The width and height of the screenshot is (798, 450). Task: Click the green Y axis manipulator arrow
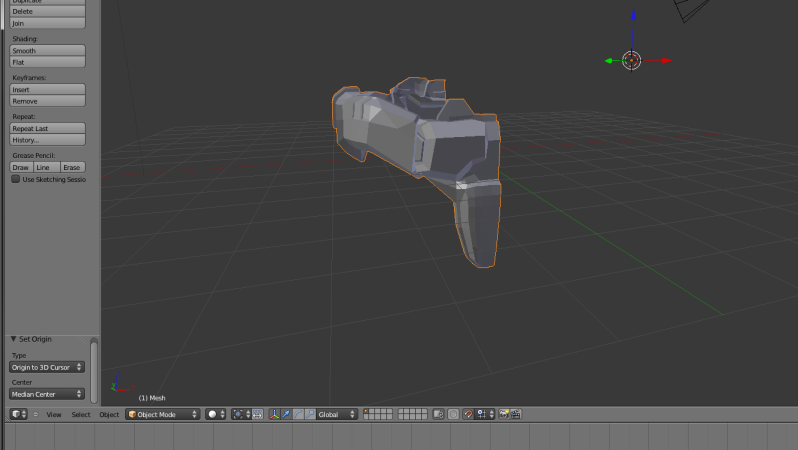point(609,61)
